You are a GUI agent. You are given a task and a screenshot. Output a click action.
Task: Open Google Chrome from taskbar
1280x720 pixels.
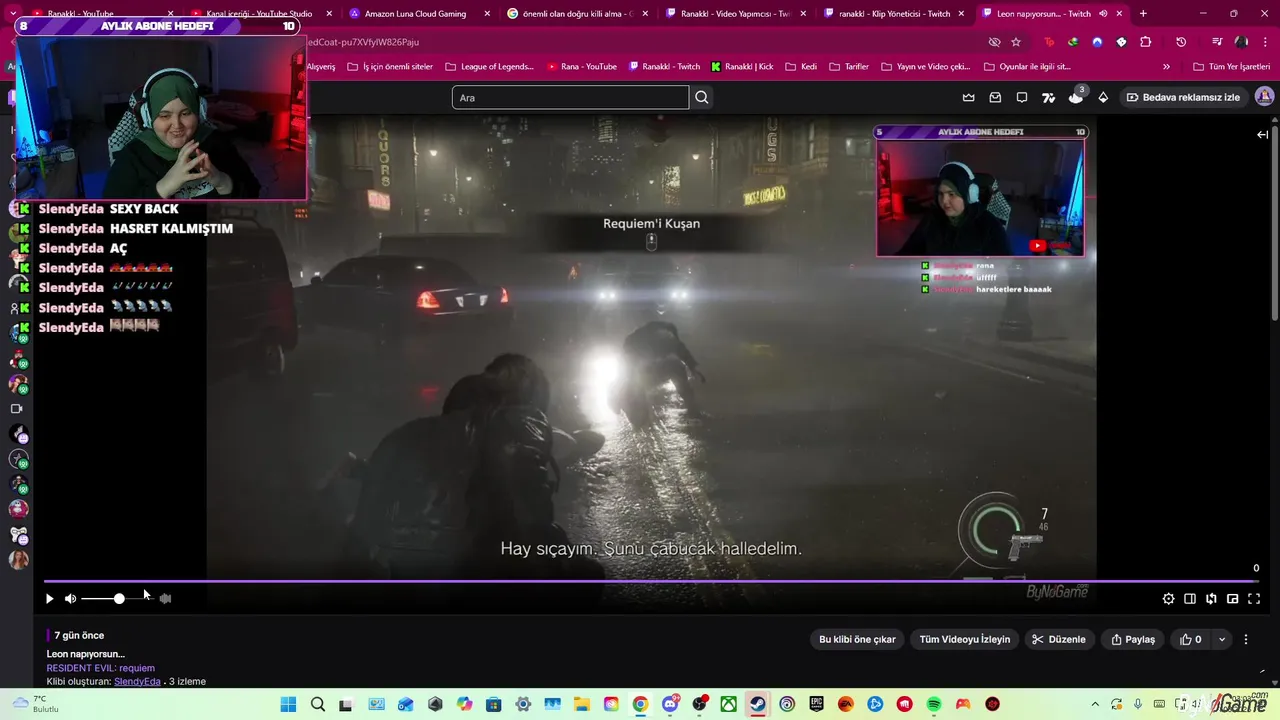click(640, 704)
